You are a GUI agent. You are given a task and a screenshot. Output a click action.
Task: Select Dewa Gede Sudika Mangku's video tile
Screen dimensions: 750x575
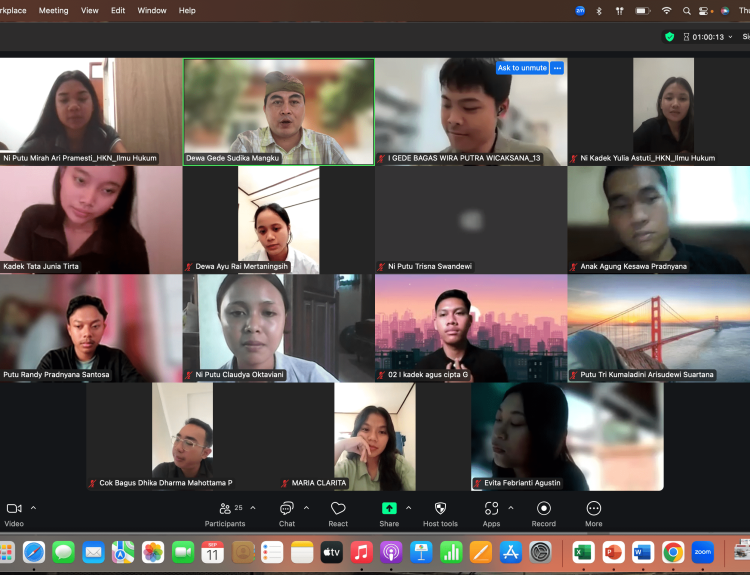coord(278,110)
